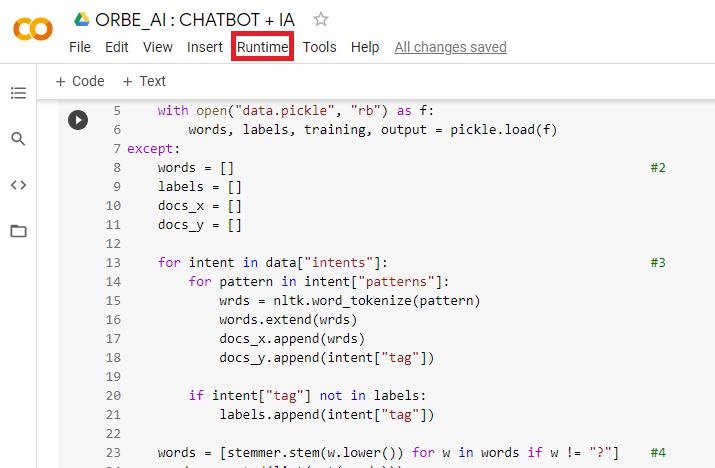
Task: Open the table of contents sidebar icon
Action: pyautogui.click(x=18, y=93)
